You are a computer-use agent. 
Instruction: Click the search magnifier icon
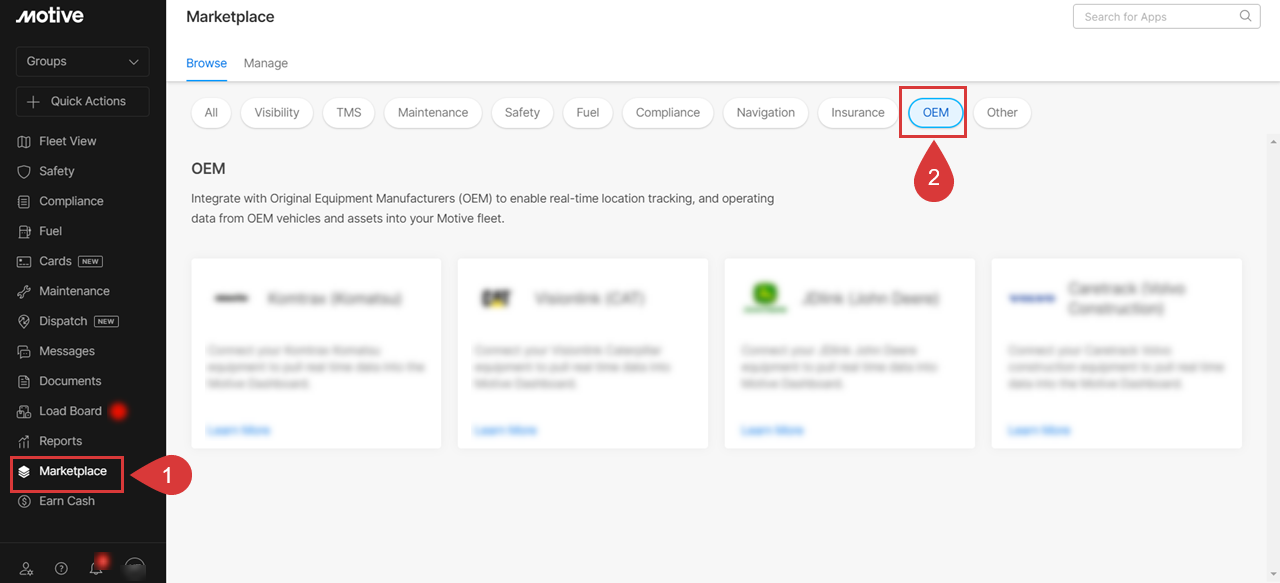[x=1245, y=16]
